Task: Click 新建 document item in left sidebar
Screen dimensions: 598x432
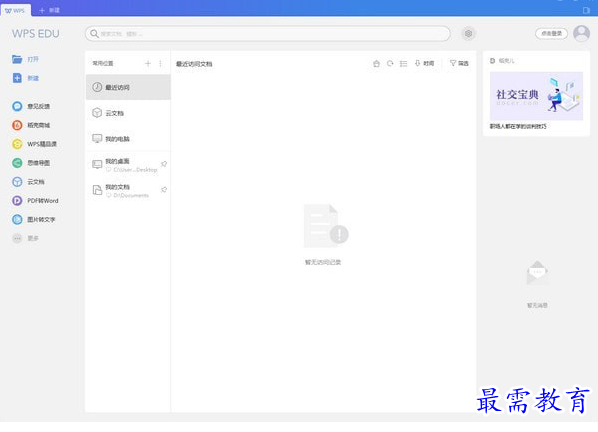Action: [x=26, y=78]
